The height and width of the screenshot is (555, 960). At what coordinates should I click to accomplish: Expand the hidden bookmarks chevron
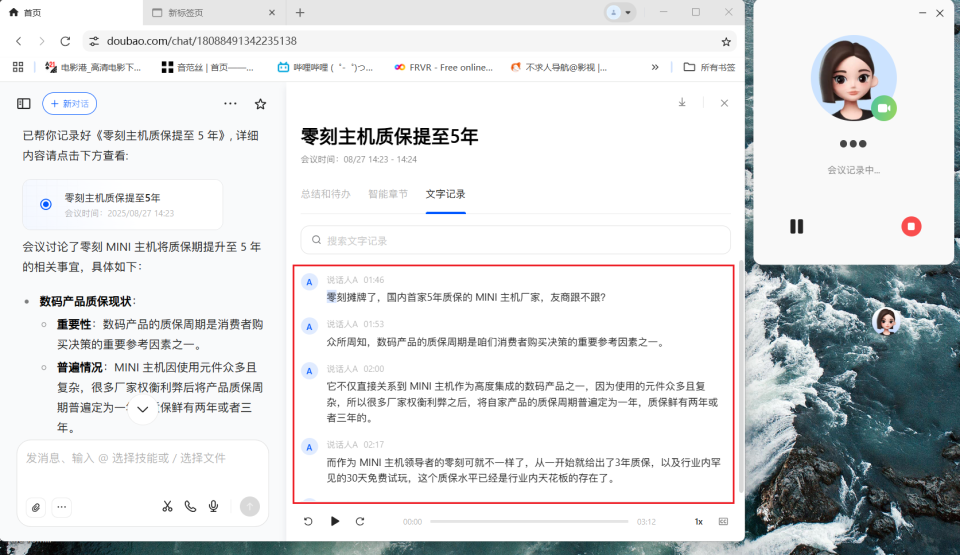pyautogui.click(x=655, y=67)
